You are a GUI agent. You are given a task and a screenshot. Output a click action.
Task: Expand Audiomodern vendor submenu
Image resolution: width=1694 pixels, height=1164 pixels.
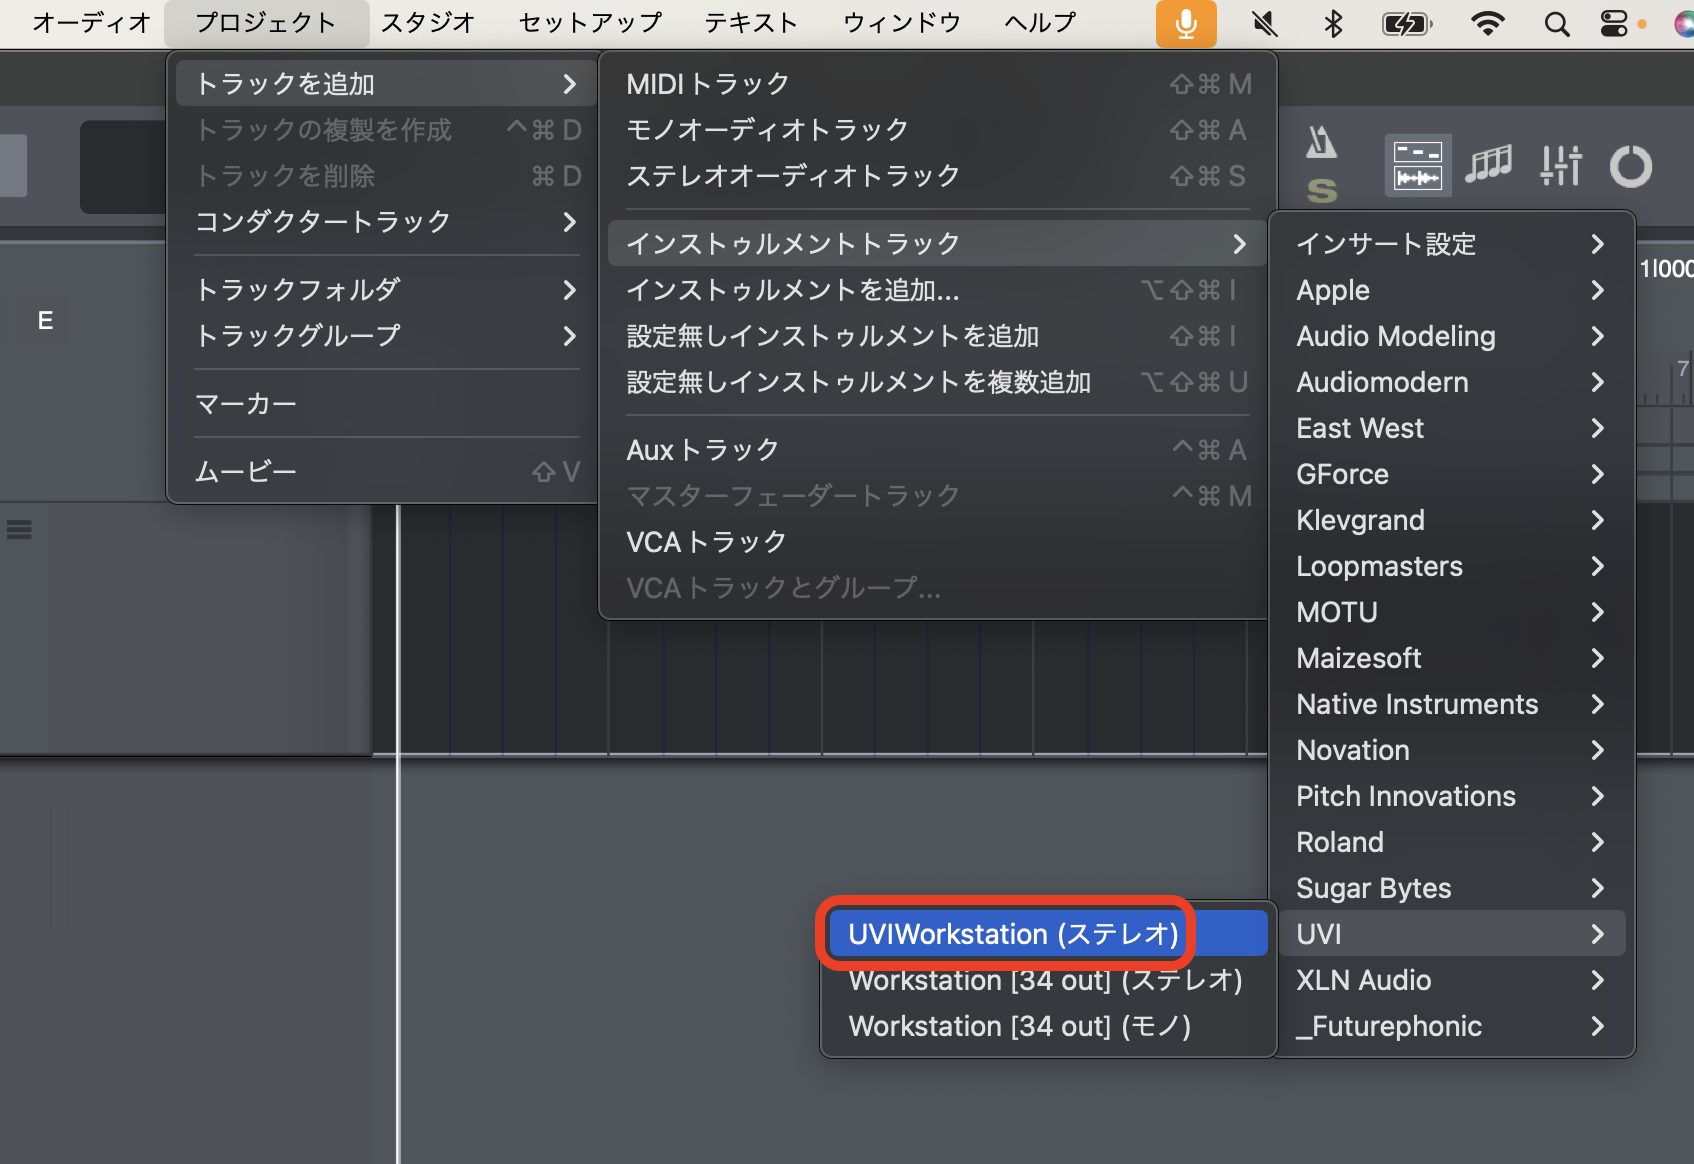1451,382
